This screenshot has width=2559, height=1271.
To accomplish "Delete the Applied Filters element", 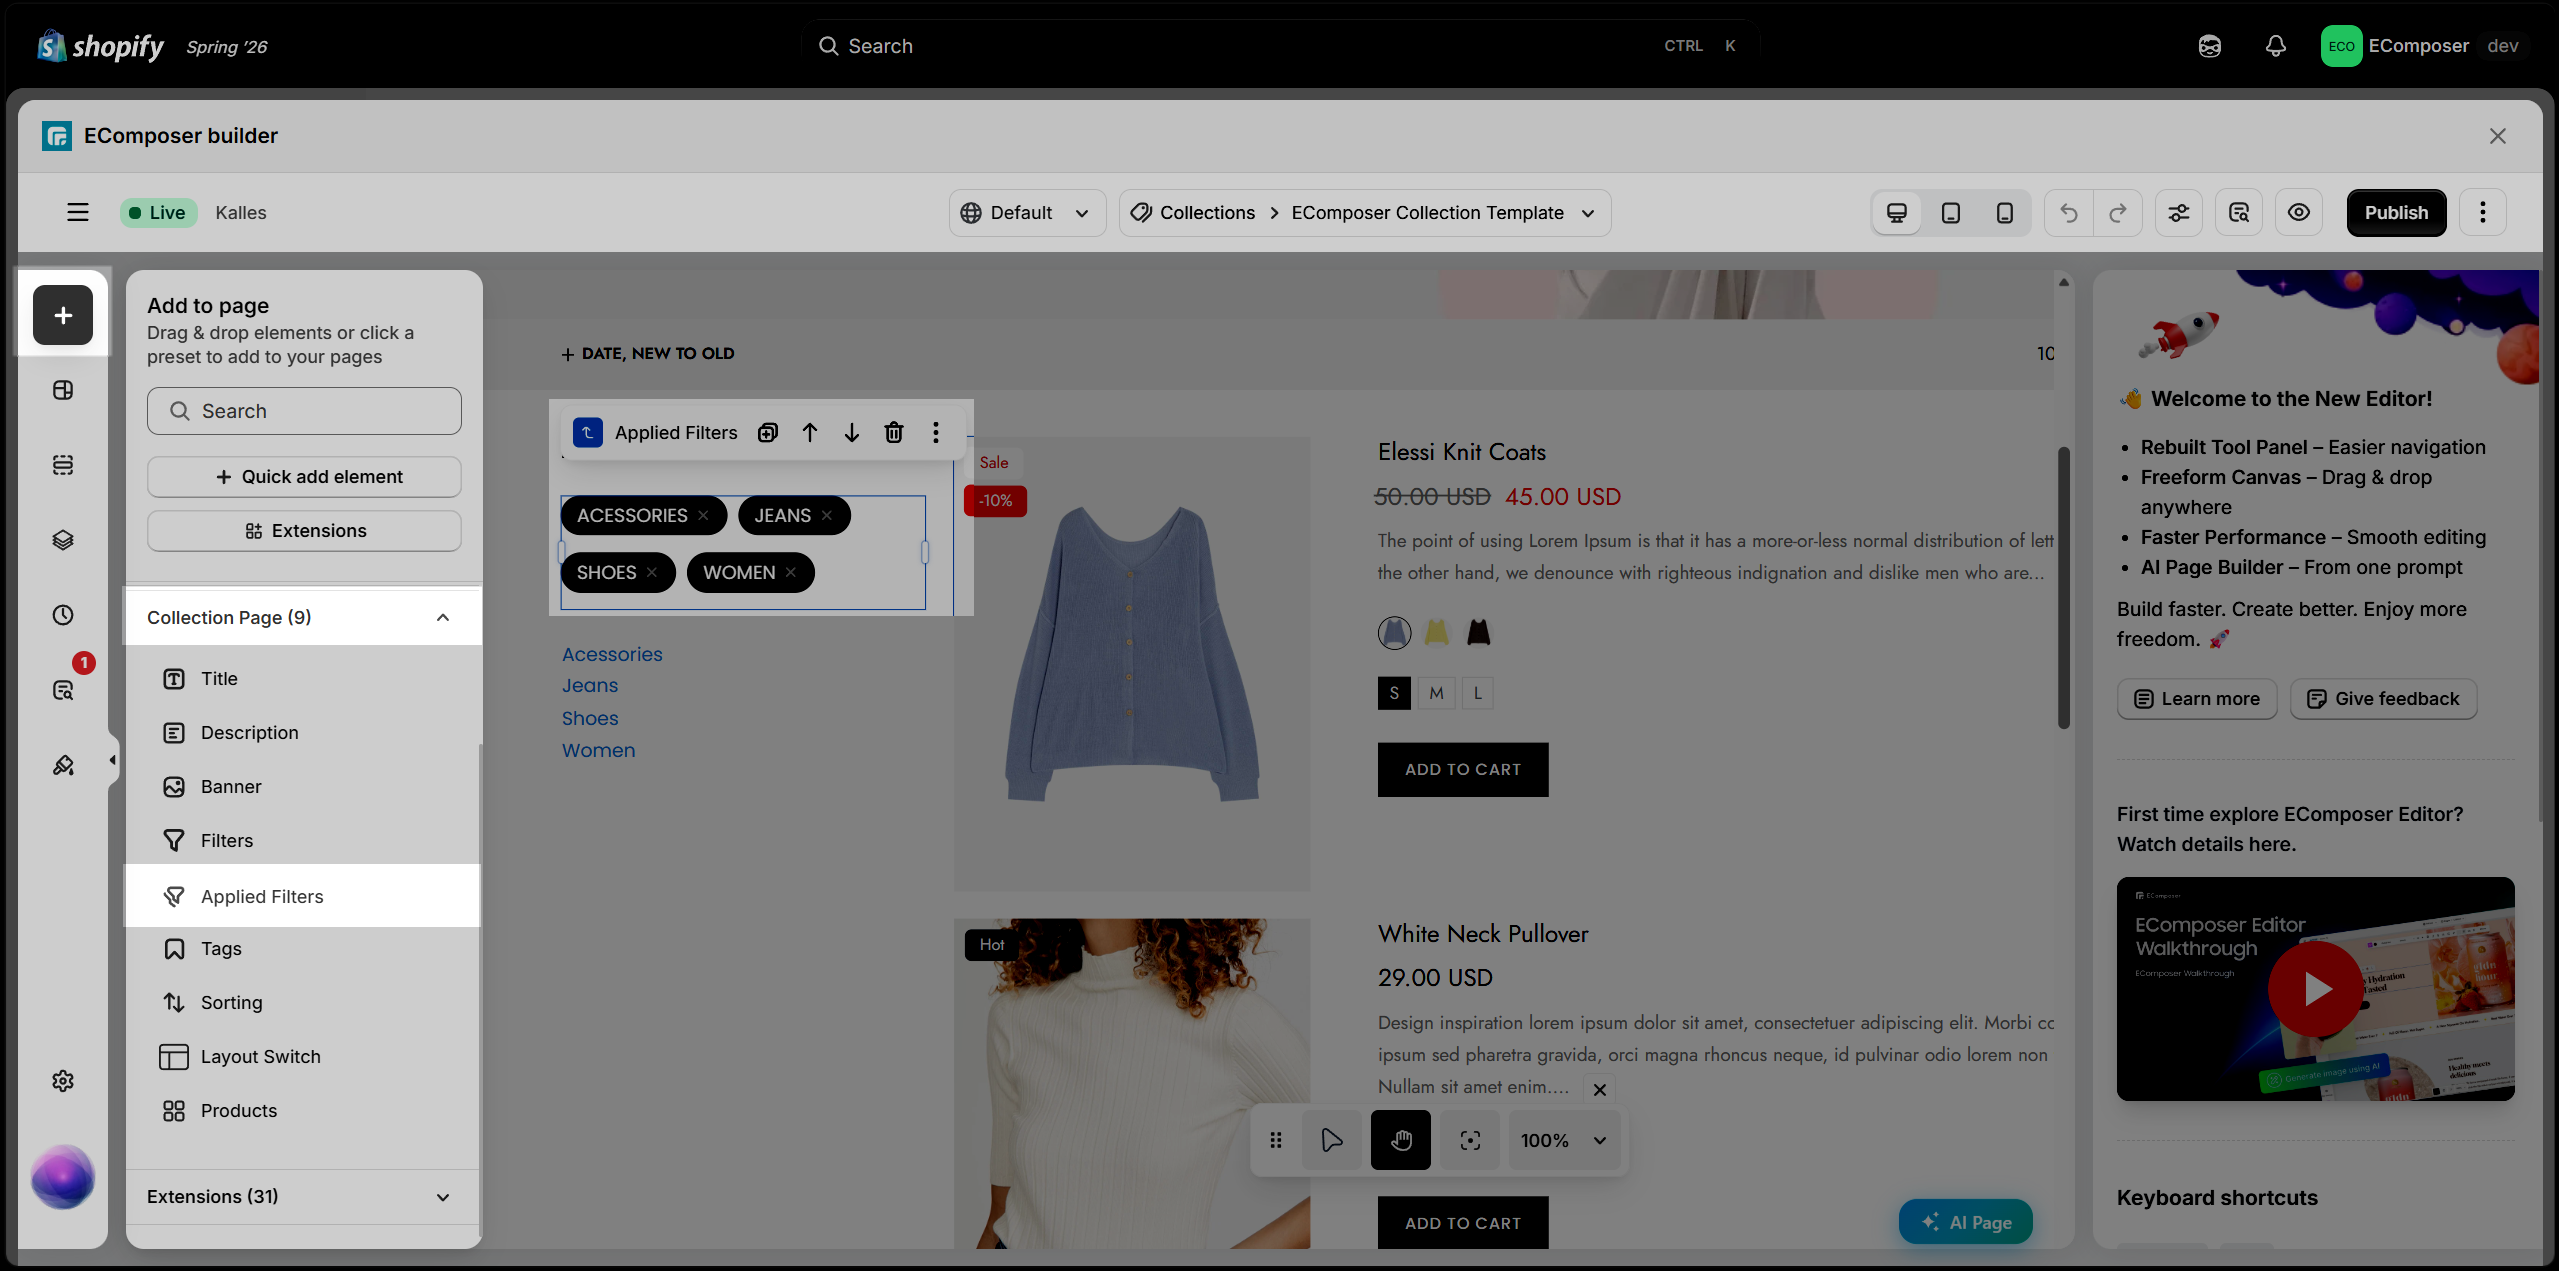I will 894,432.
